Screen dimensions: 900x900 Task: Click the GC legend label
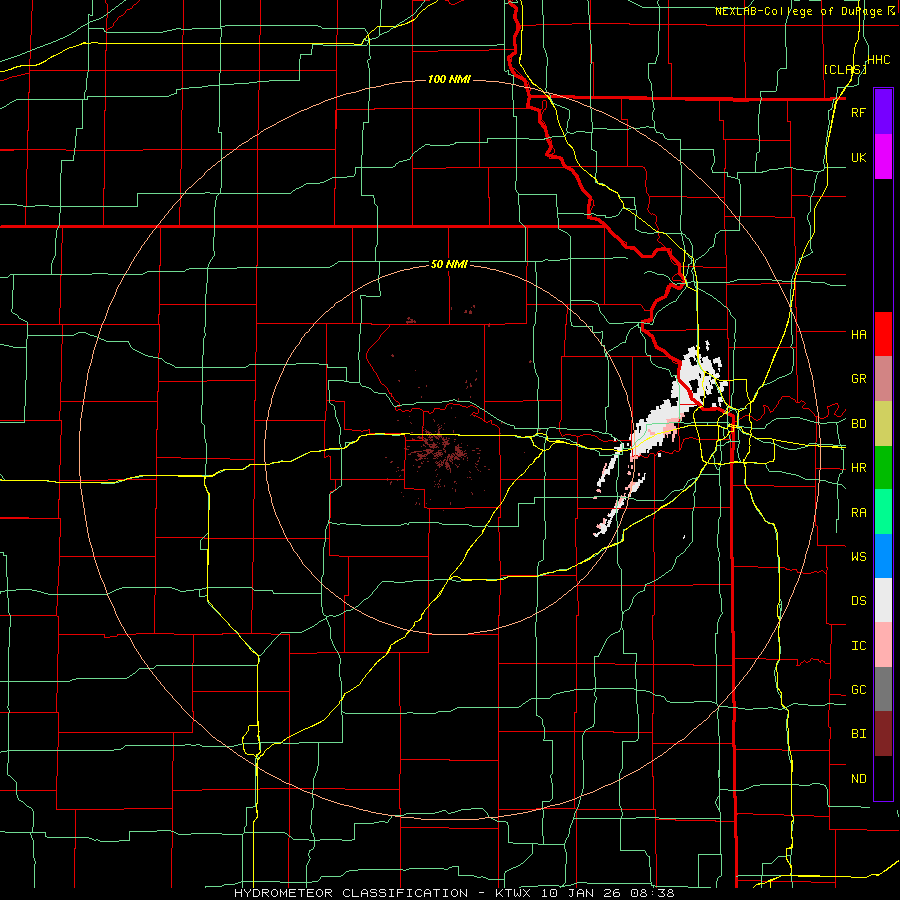pos(858,690)
